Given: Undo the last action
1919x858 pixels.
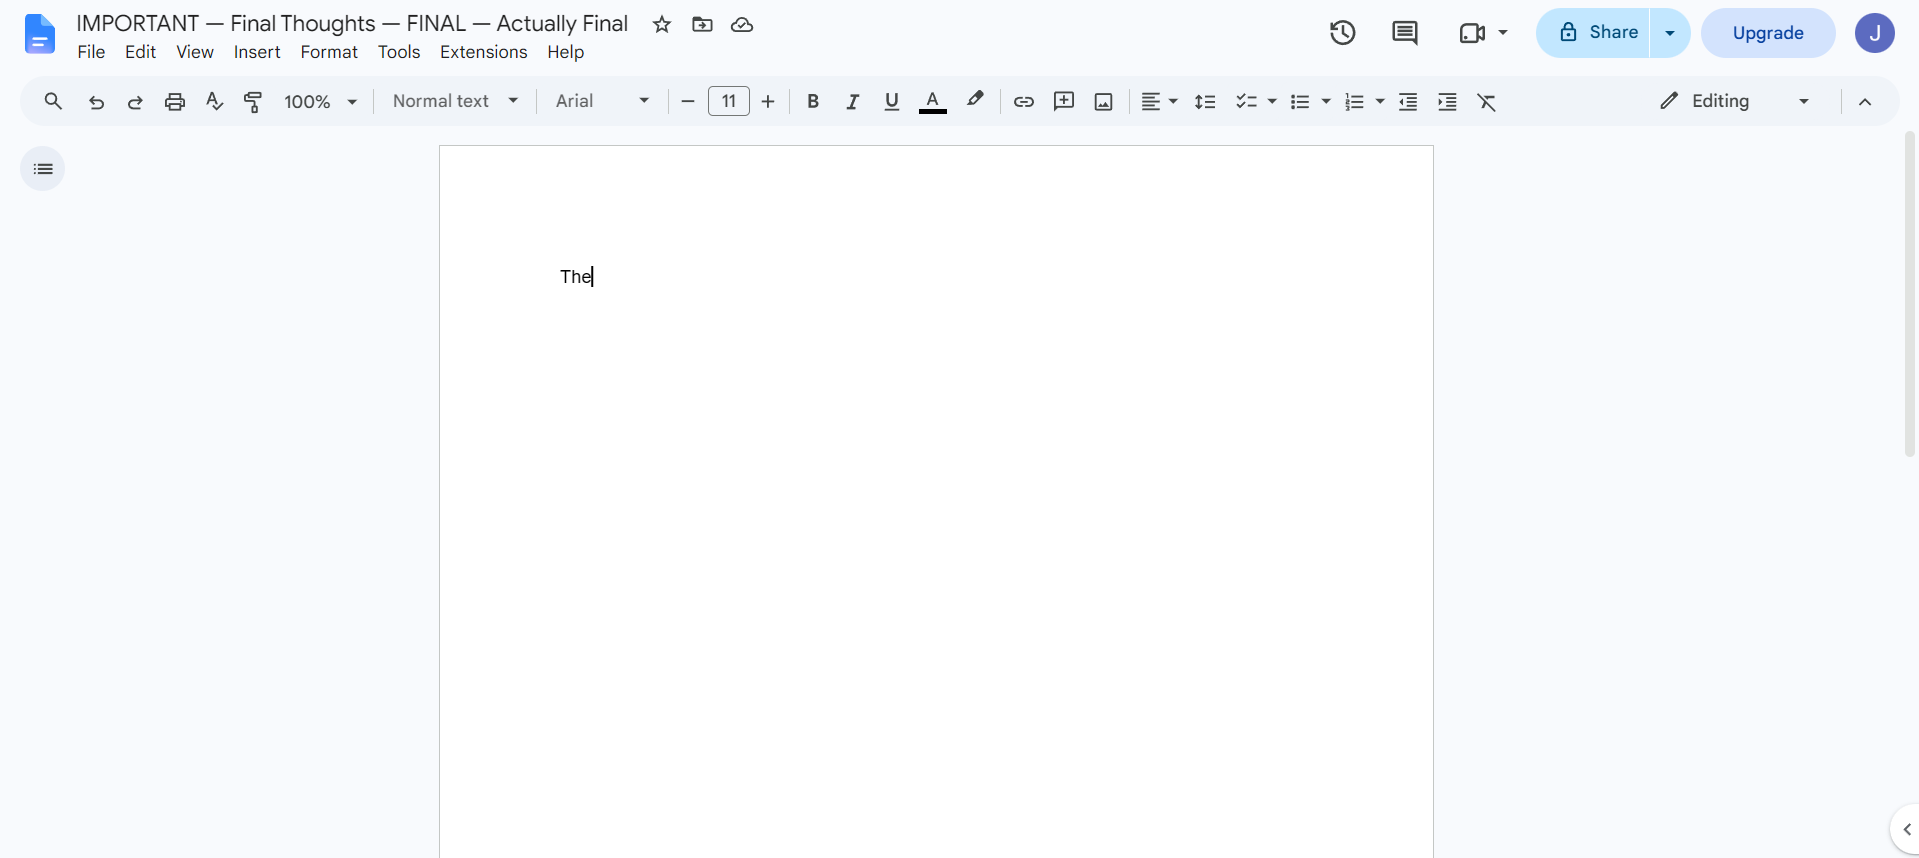Looking at the screenshot, I should tap(96, 101).
